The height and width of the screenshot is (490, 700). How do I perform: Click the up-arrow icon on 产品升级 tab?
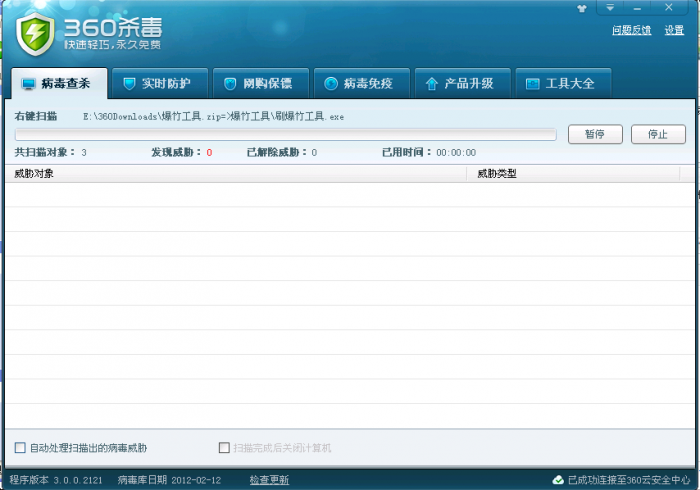click(x=432, y=83)
